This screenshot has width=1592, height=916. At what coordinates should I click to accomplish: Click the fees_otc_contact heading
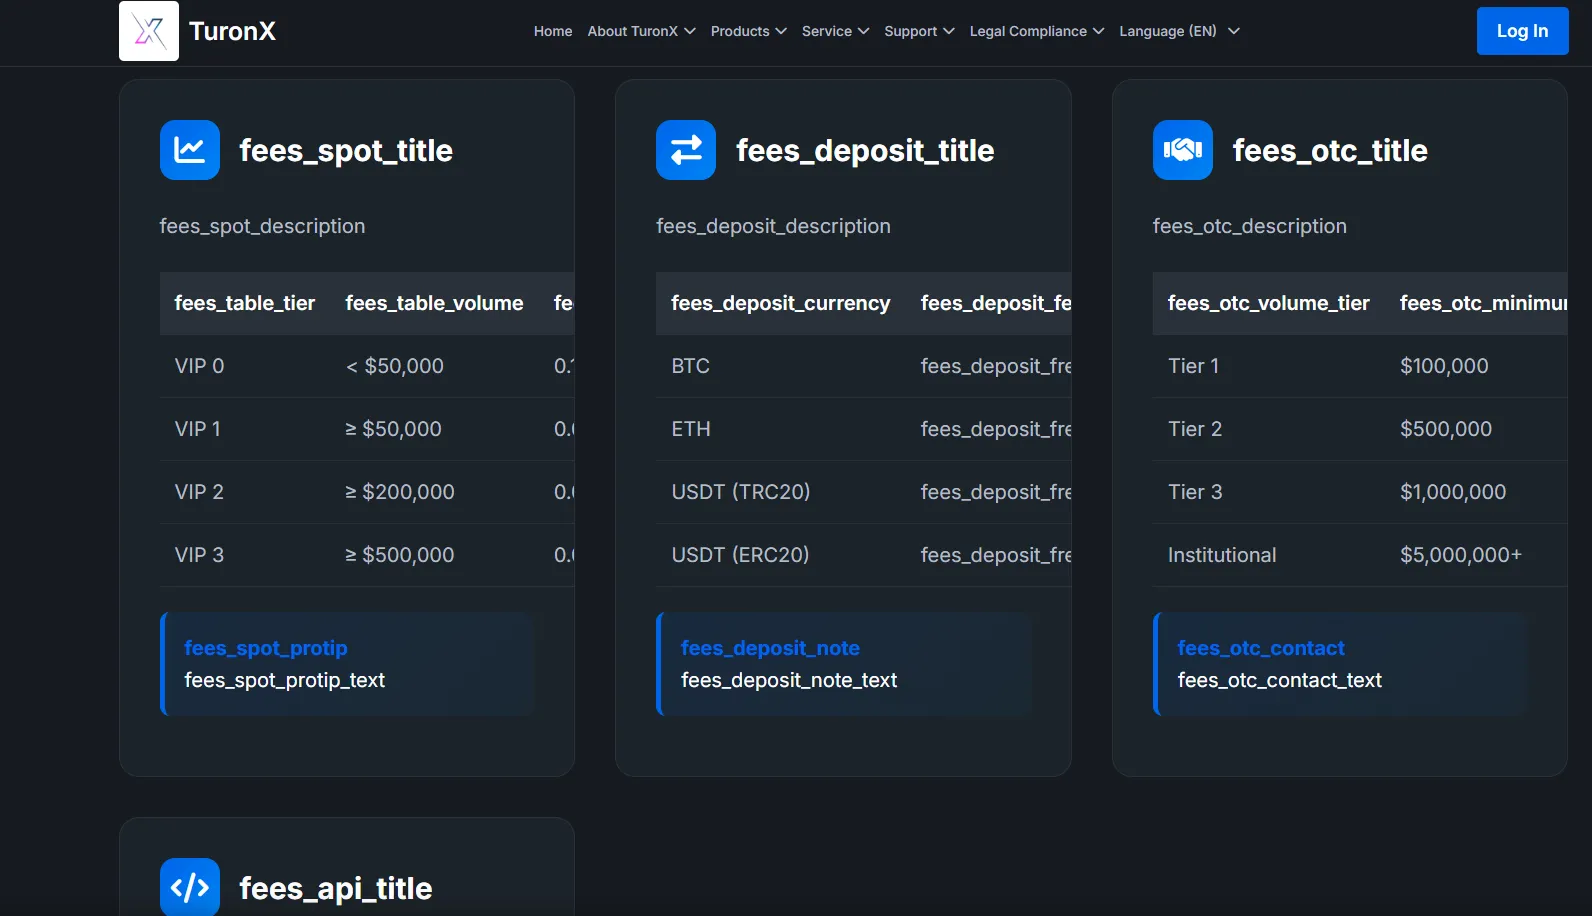click(x=1260, y=648)
